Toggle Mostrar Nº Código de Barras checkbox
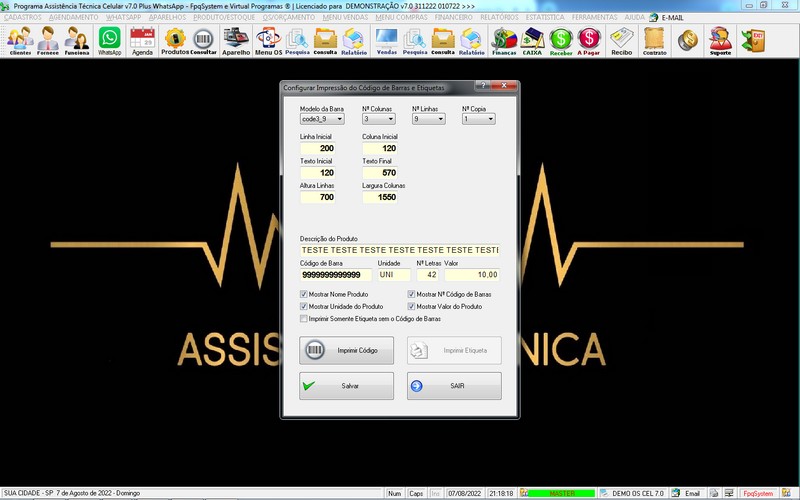 coord(411,294)
